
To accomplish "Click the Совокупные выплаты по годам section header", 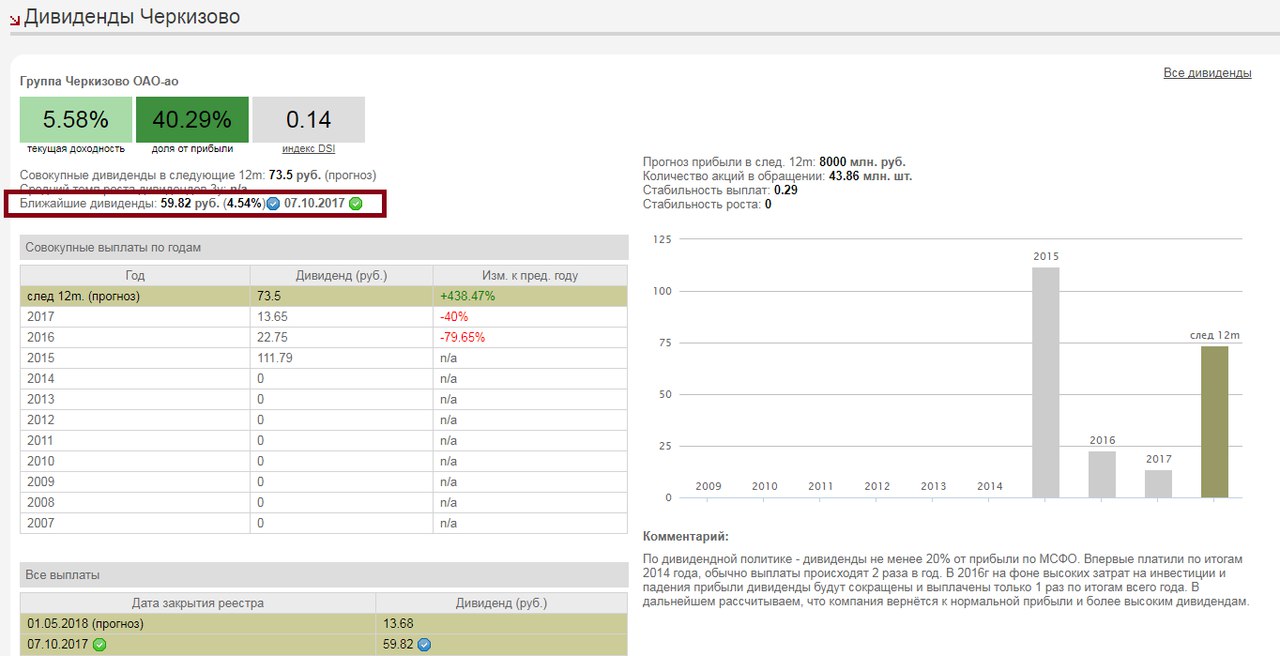I will pyautogui.click(x=324, y=247).
